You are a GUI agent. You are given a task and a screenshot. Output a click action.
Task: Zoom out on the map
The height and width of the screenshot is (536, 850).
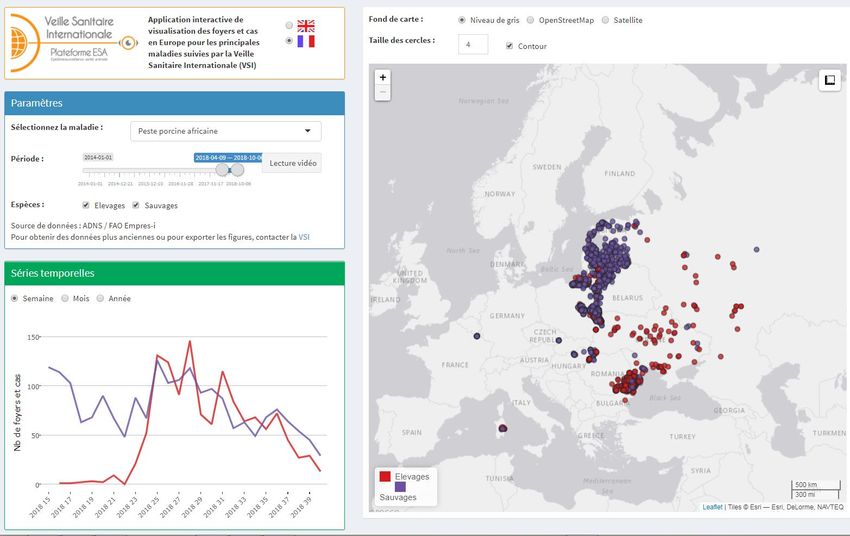(x=383, y=93)
